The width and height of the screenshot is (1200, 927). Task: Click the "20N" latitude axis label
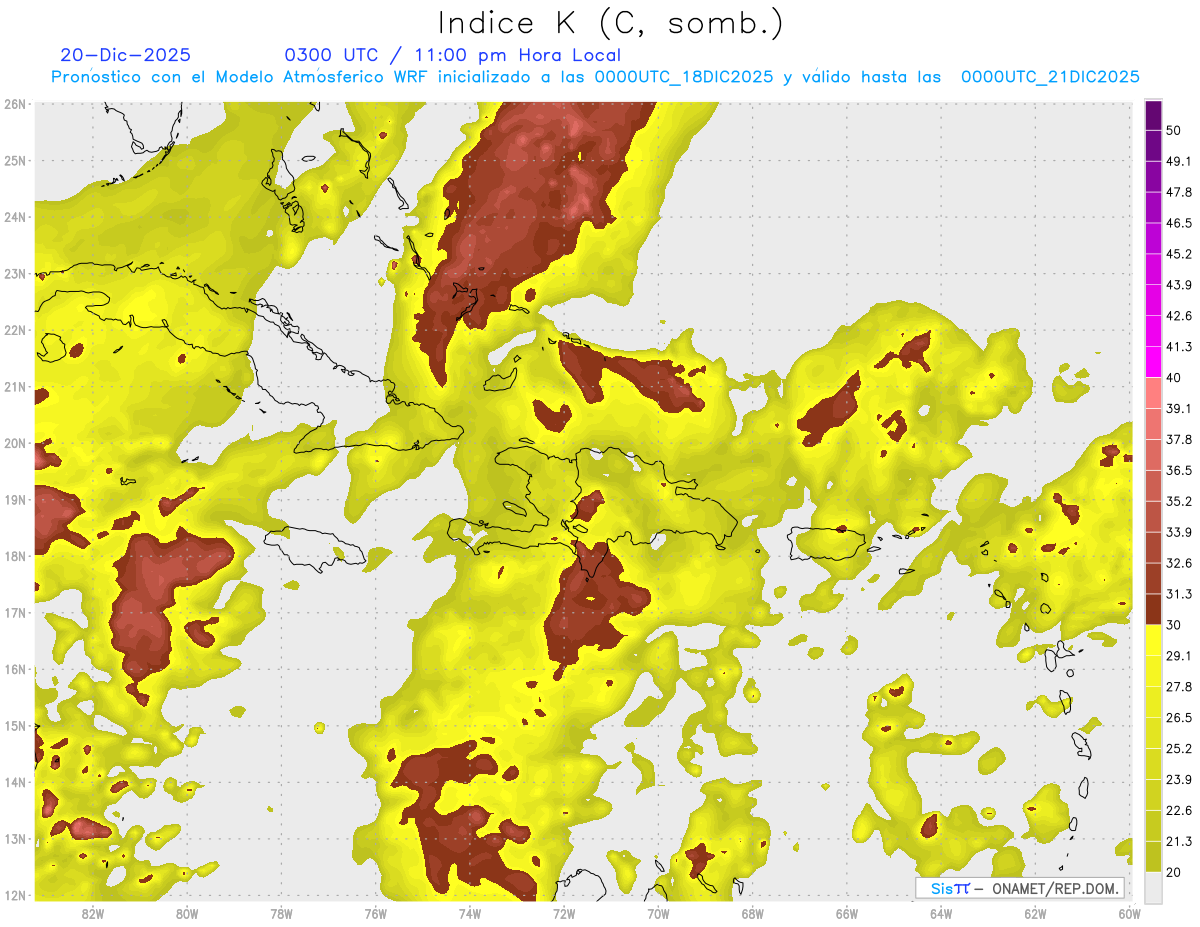[15, 443]
